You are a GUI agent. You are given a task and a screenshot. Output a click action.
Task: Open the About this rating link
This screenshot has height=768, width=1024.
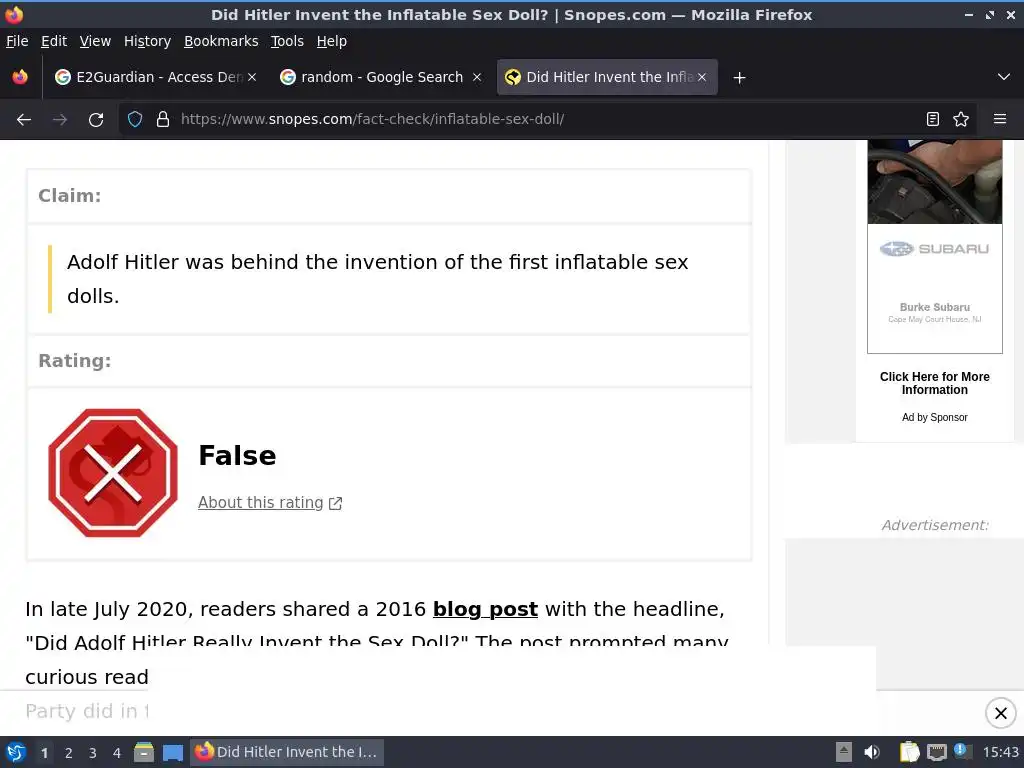(261, 502)
